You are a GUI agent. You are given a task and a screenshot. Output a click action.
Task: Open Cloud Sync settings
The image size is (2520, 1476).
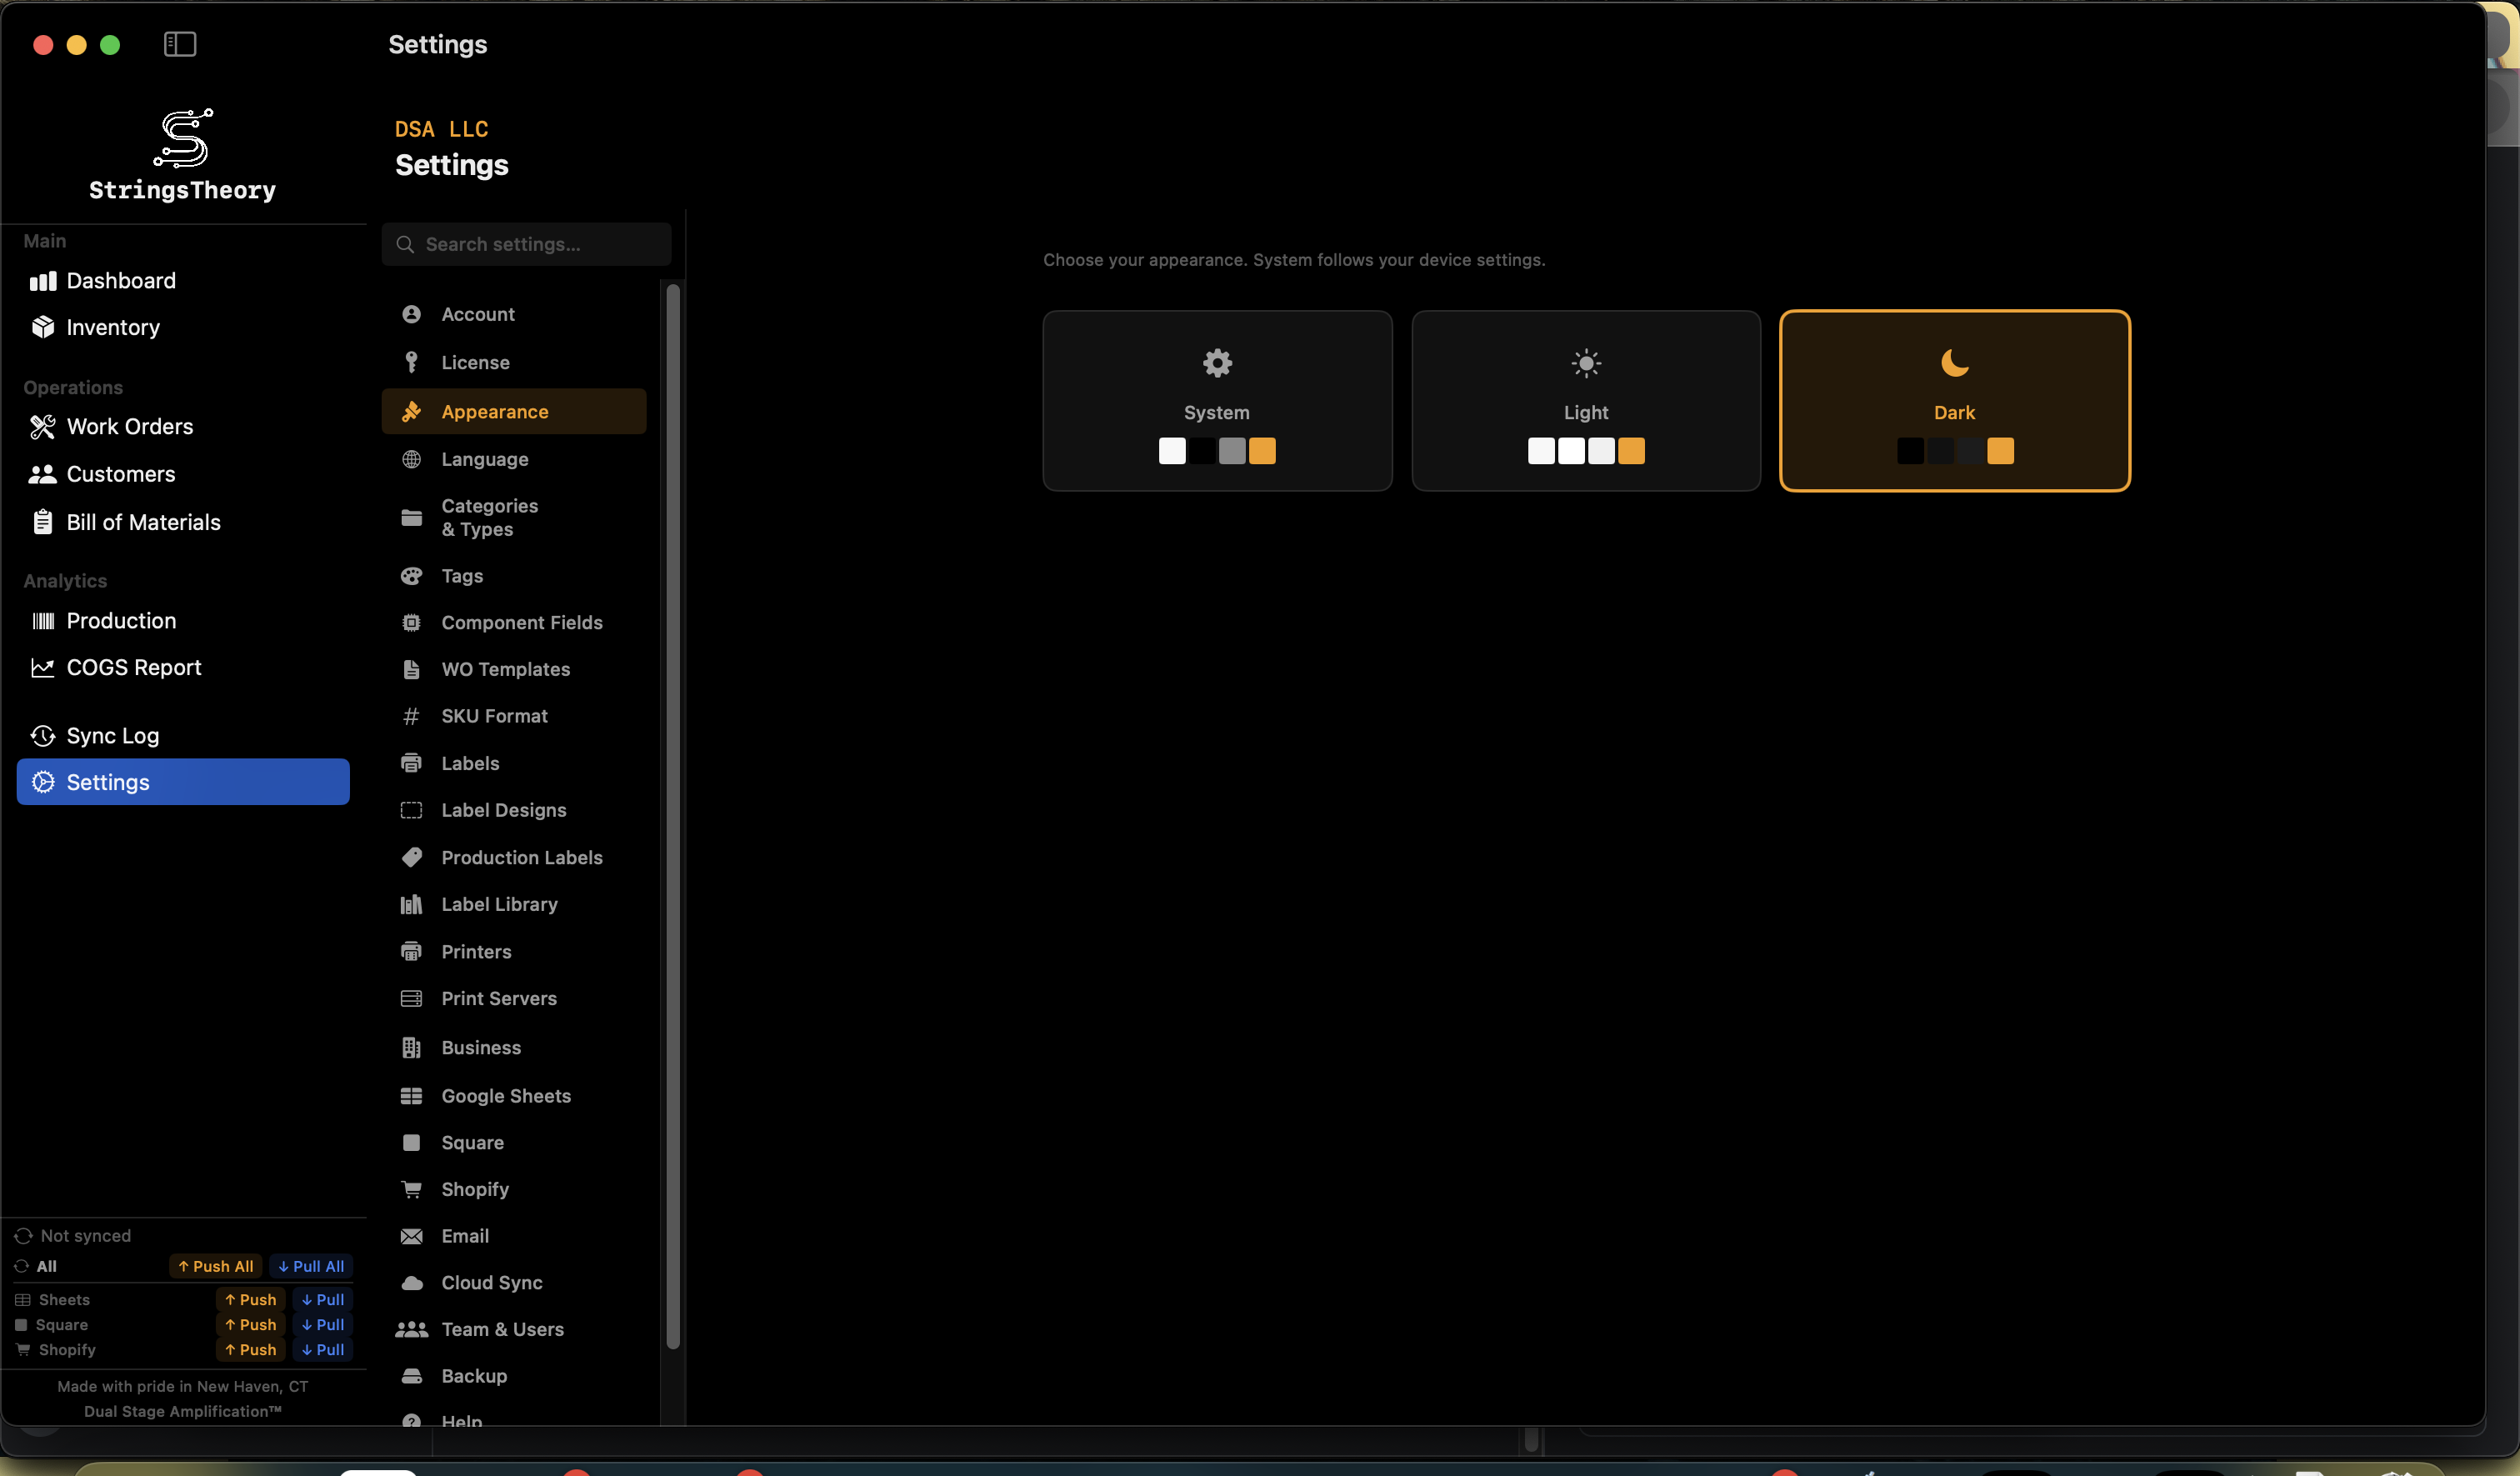coord(491,1283)
